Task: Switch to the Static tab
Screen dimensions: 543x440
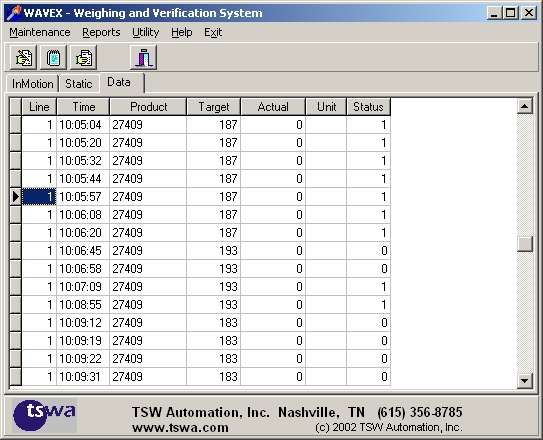Action: [79, 84]
